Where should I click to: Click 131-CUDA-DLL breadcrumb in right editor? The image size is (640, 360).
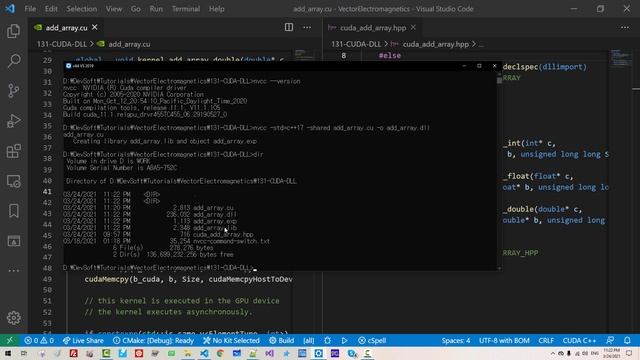[356, 44]
